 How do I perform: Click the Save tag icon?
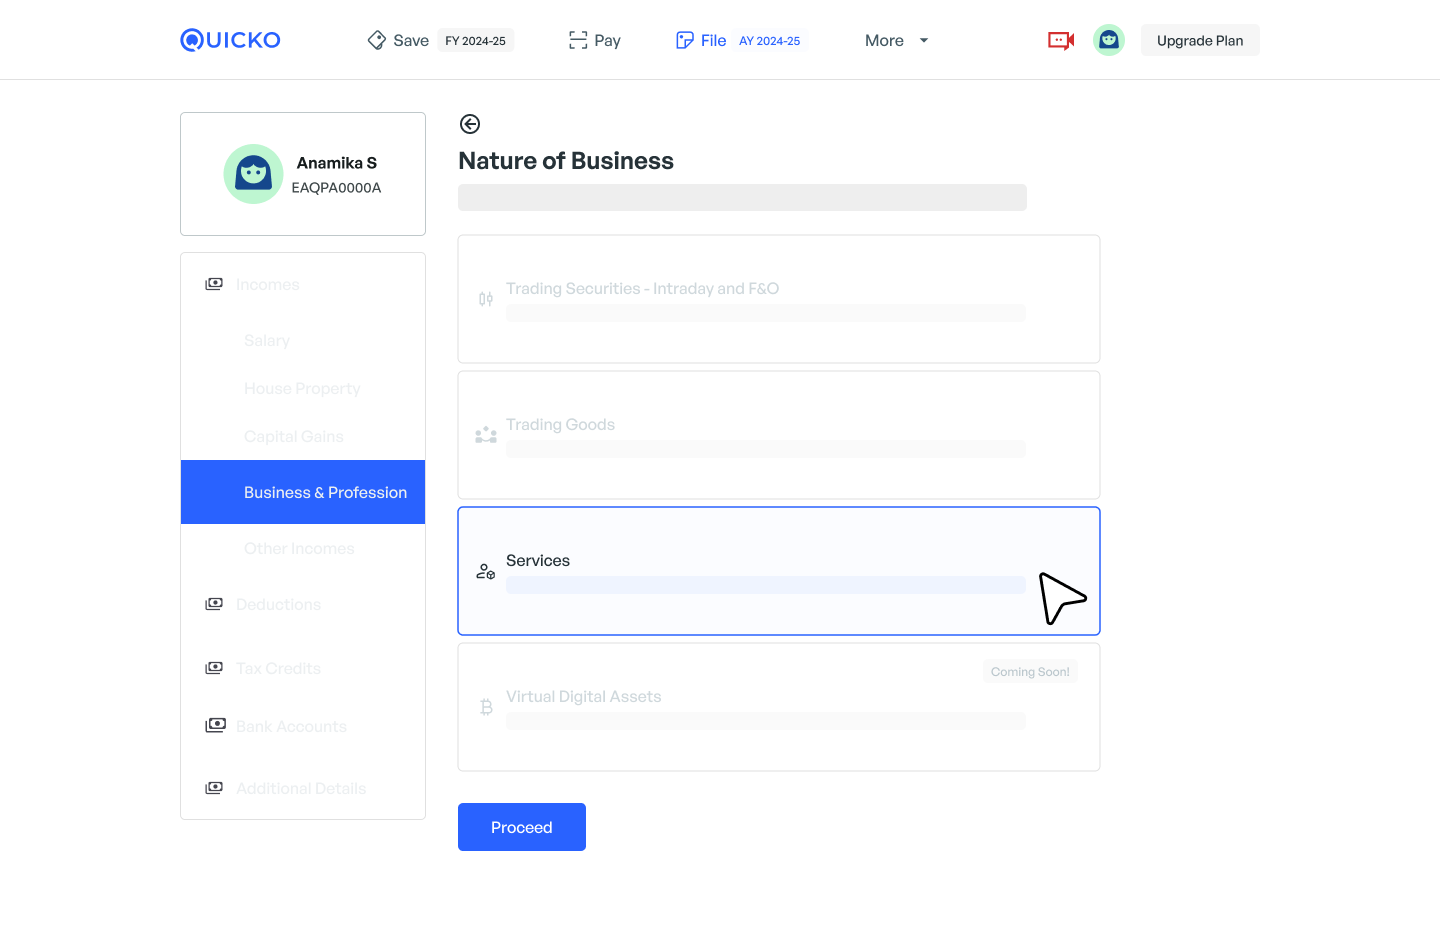[x=377, y=40]
